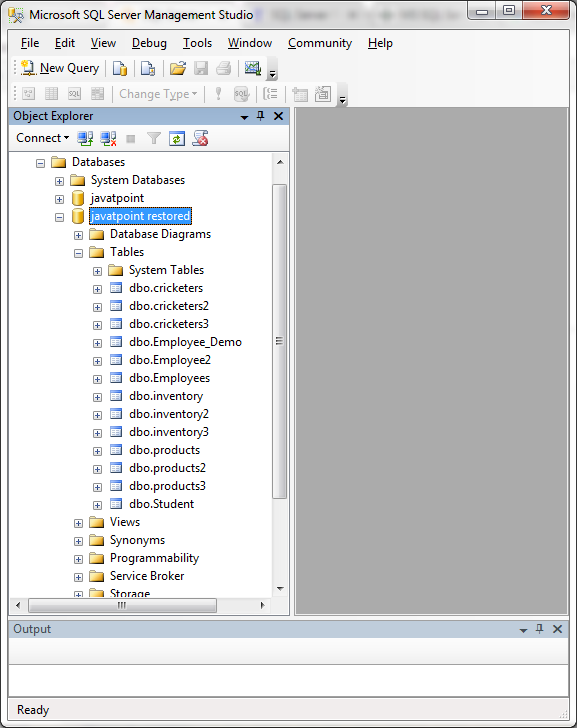
Task: Click the Refresh icon in Object Explorer
Action: tap(177, 138)
